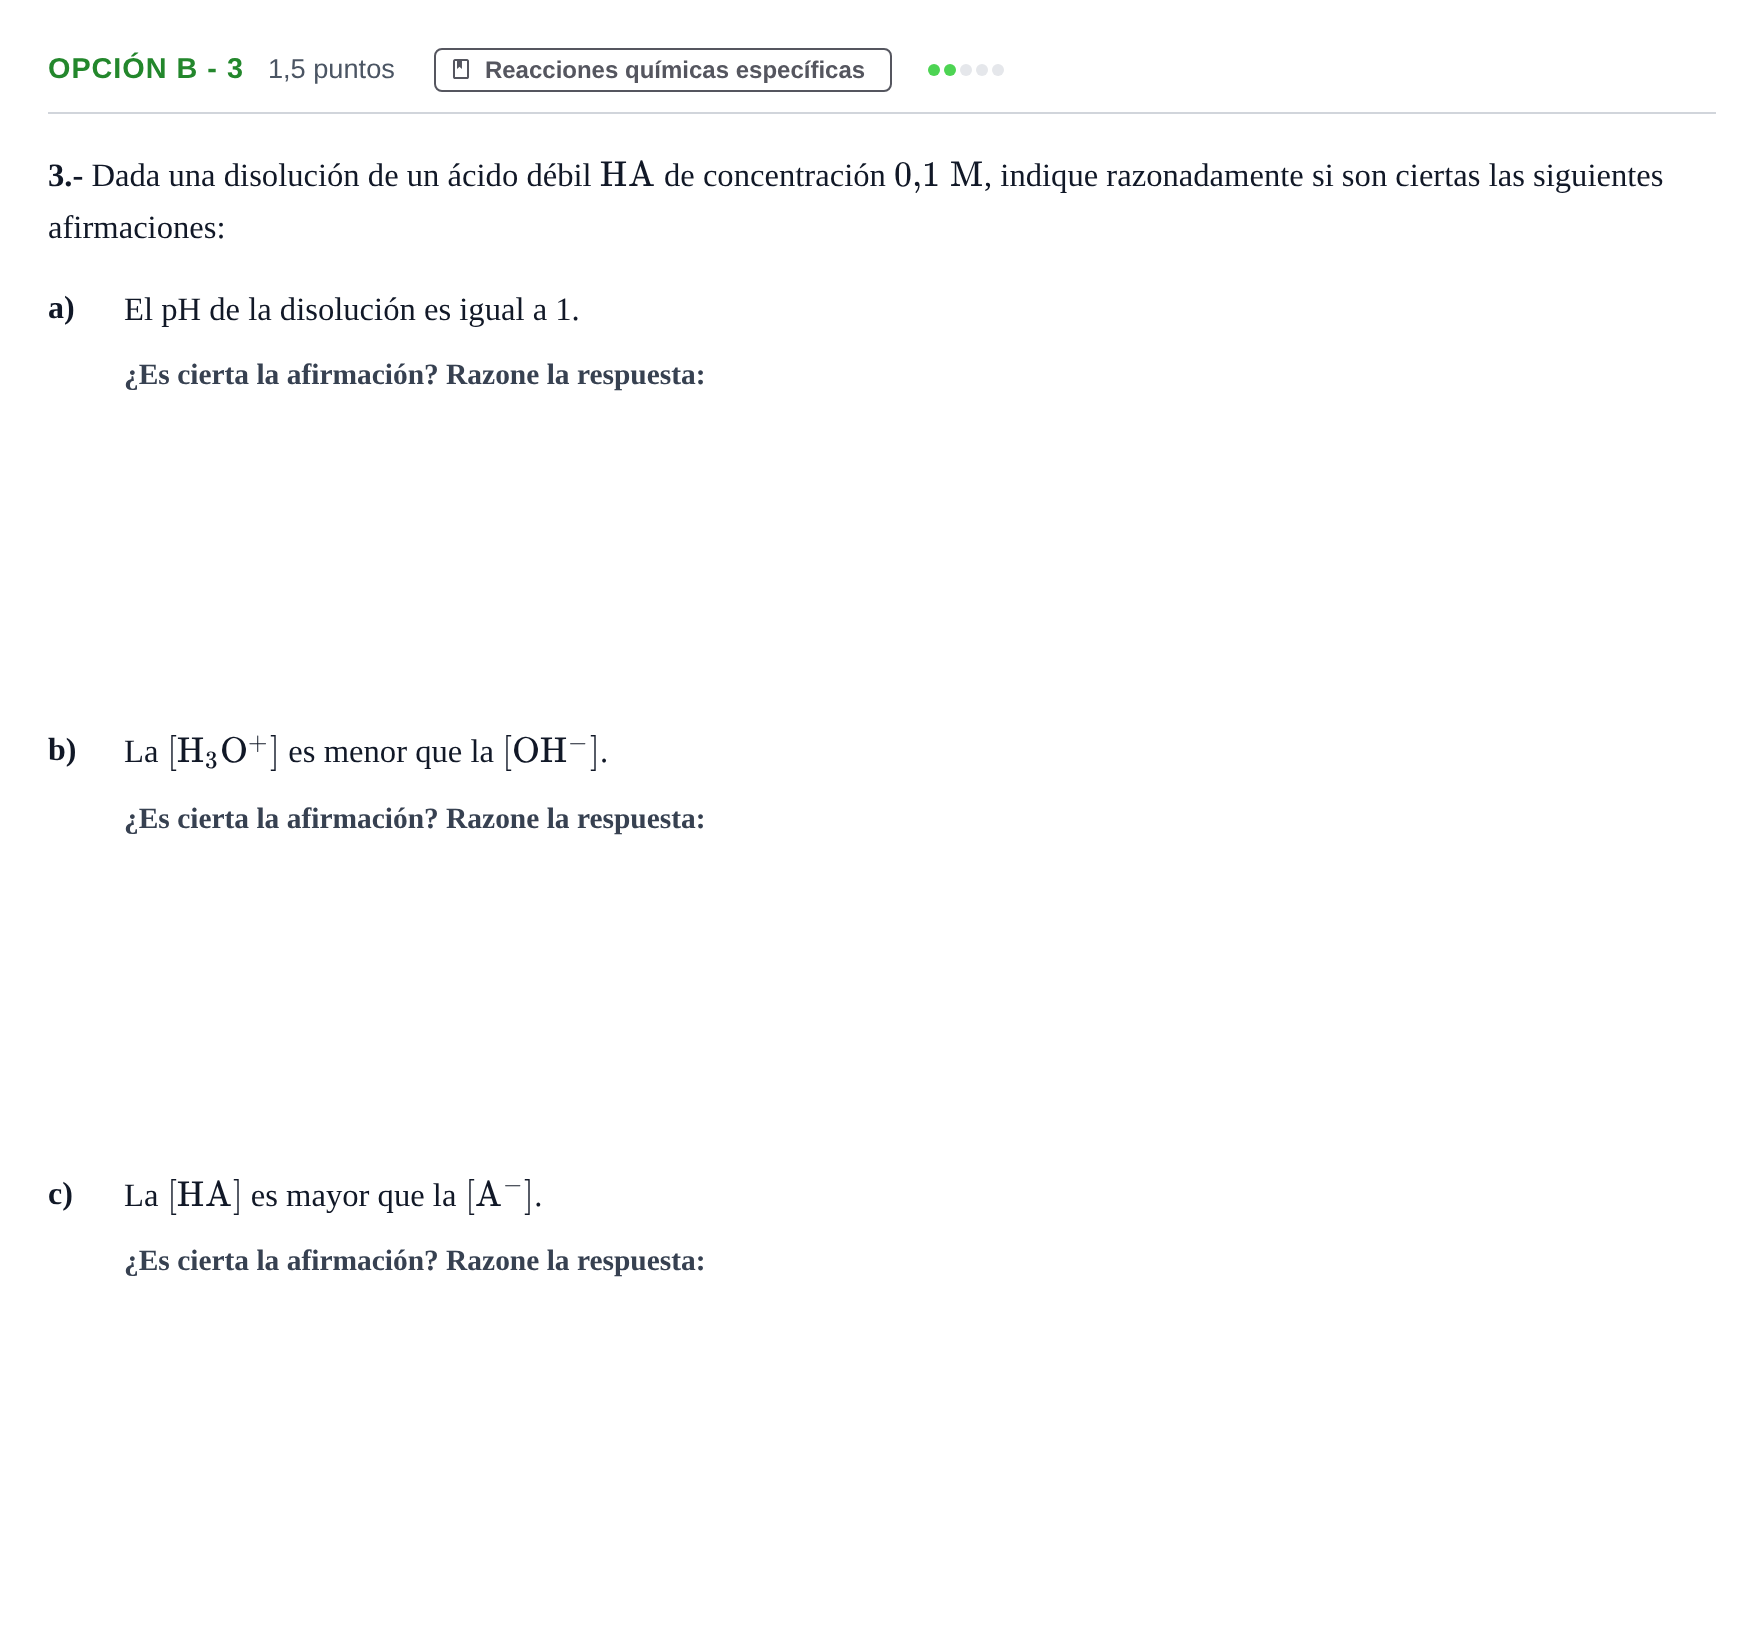The width and height of the screenshot is (1764, 1630).
Task: Click statement b) about [H3O+] and [OH−]
Action: point(366,751)
